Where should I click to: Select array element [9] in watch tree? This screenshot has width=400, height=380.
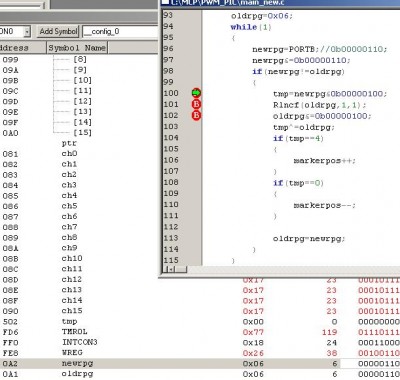tap(80, 70)
